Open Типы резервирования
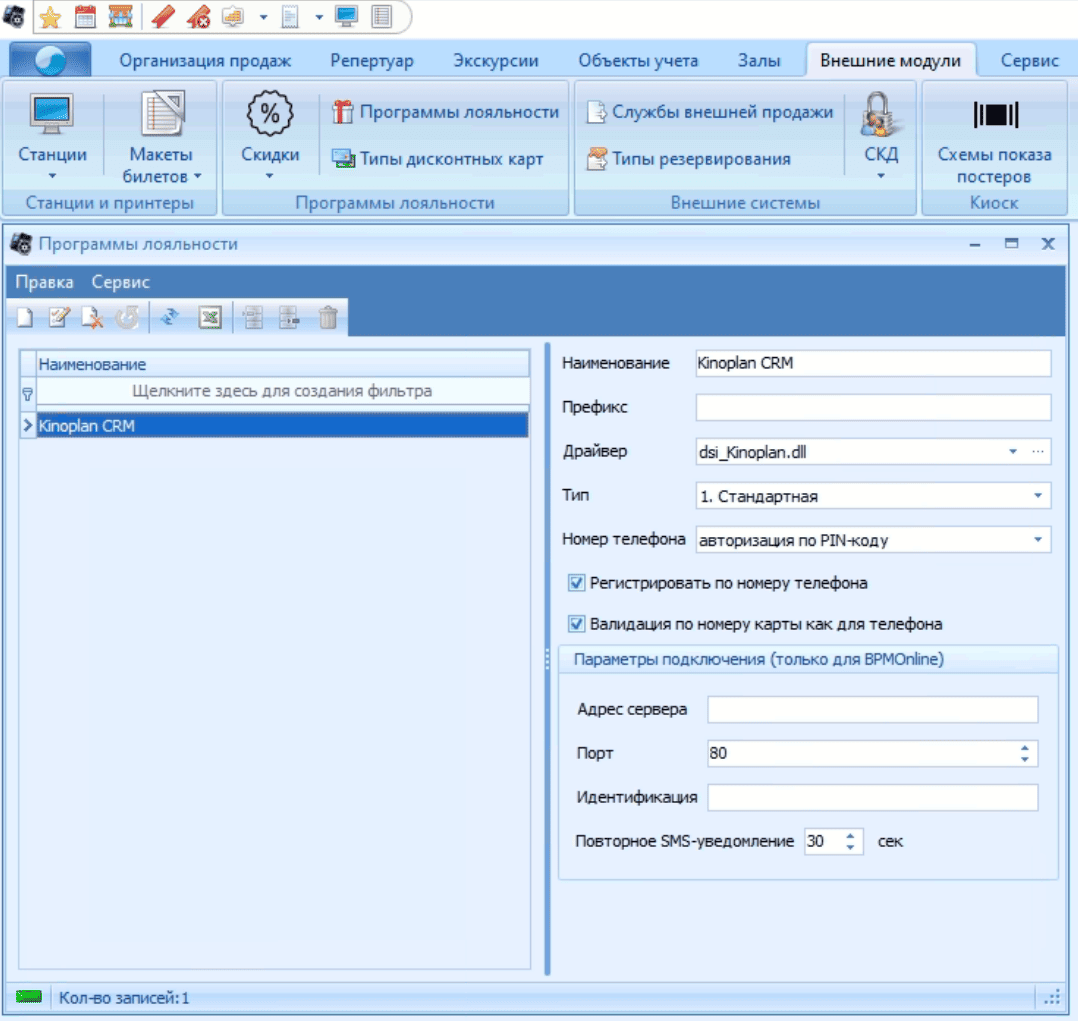Image resolution: width=1078 pixels, height=1021 pixels. (x=689, y=159)
